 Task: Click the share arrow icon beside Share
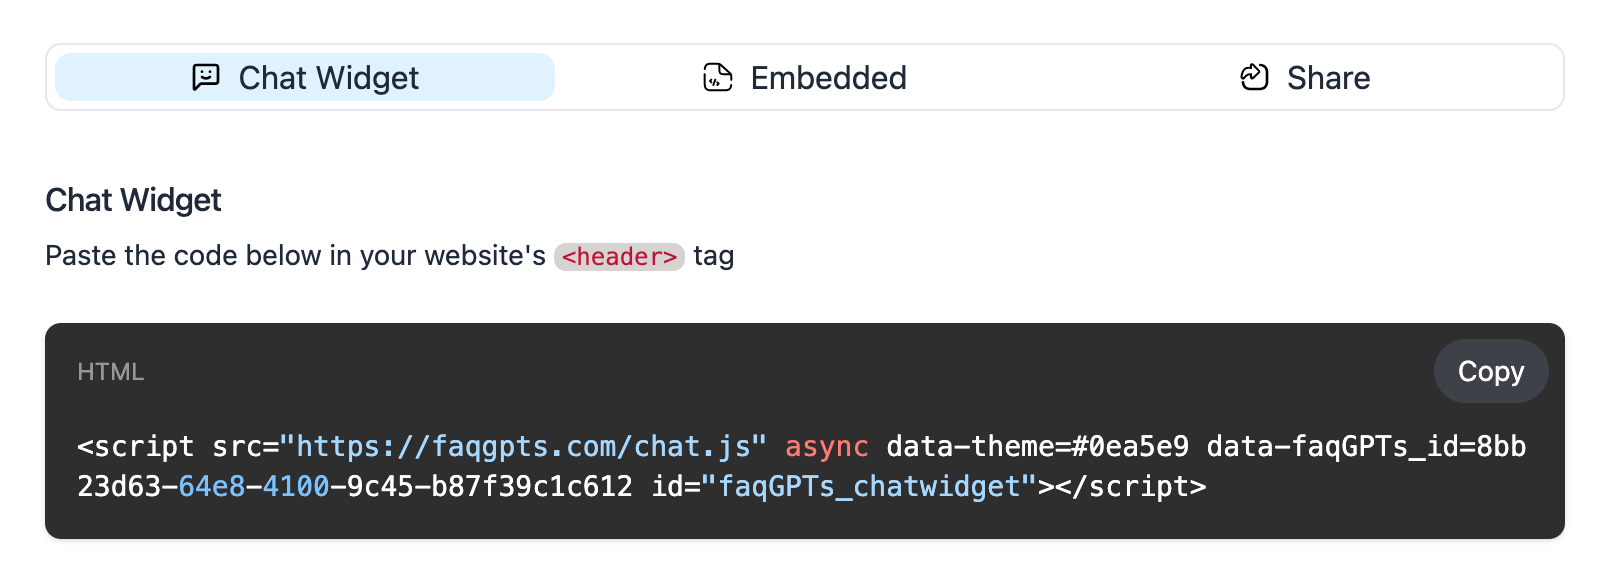click(x=1254, y=77)
